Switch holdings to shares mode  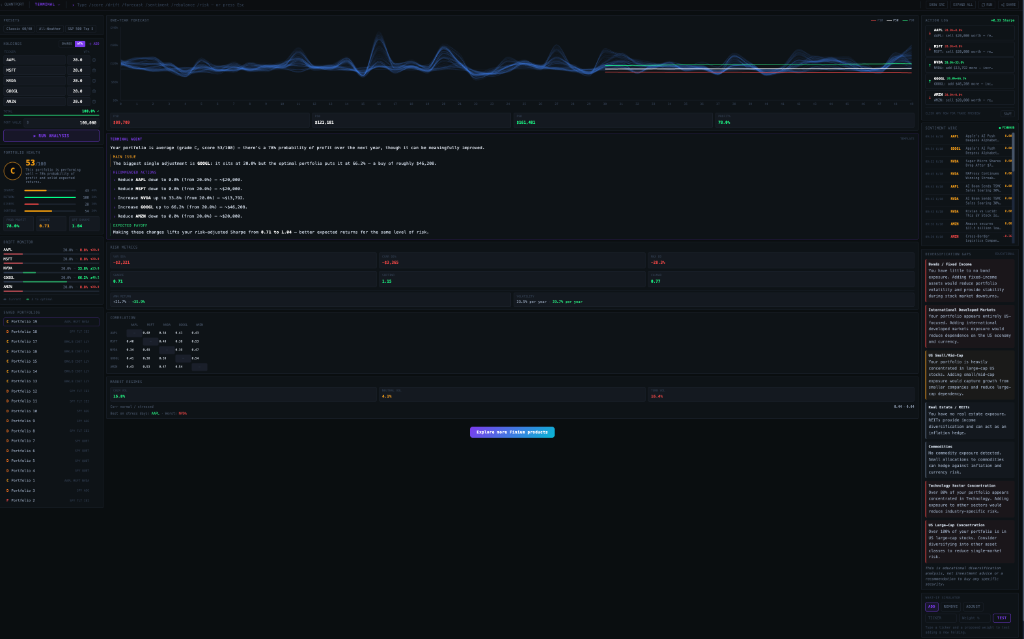[67, 44]
